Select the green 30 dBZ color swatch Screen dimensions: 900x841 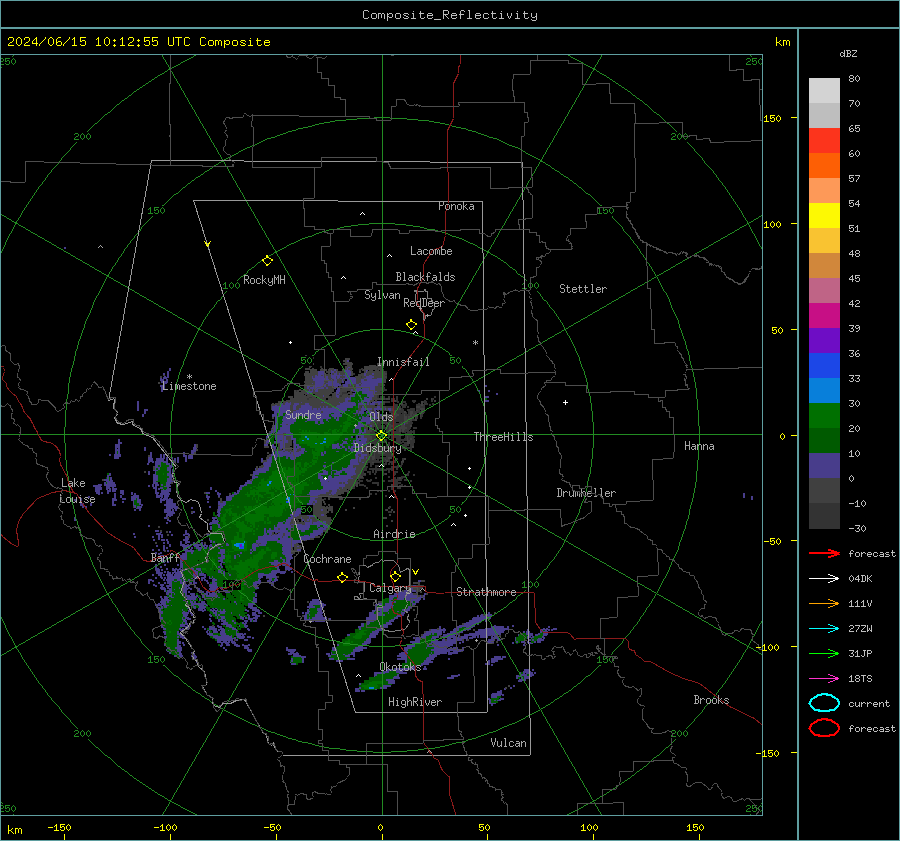[824, 415]
